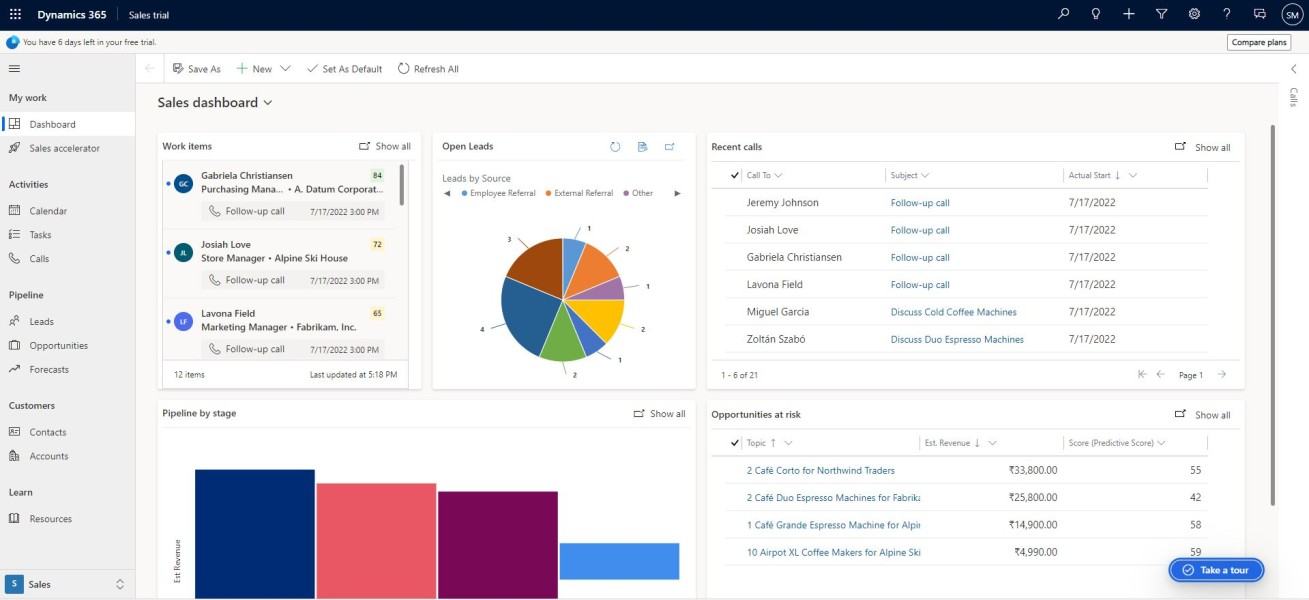
Task: Click the Take a tour button
Action: [x=1216, y=570]
